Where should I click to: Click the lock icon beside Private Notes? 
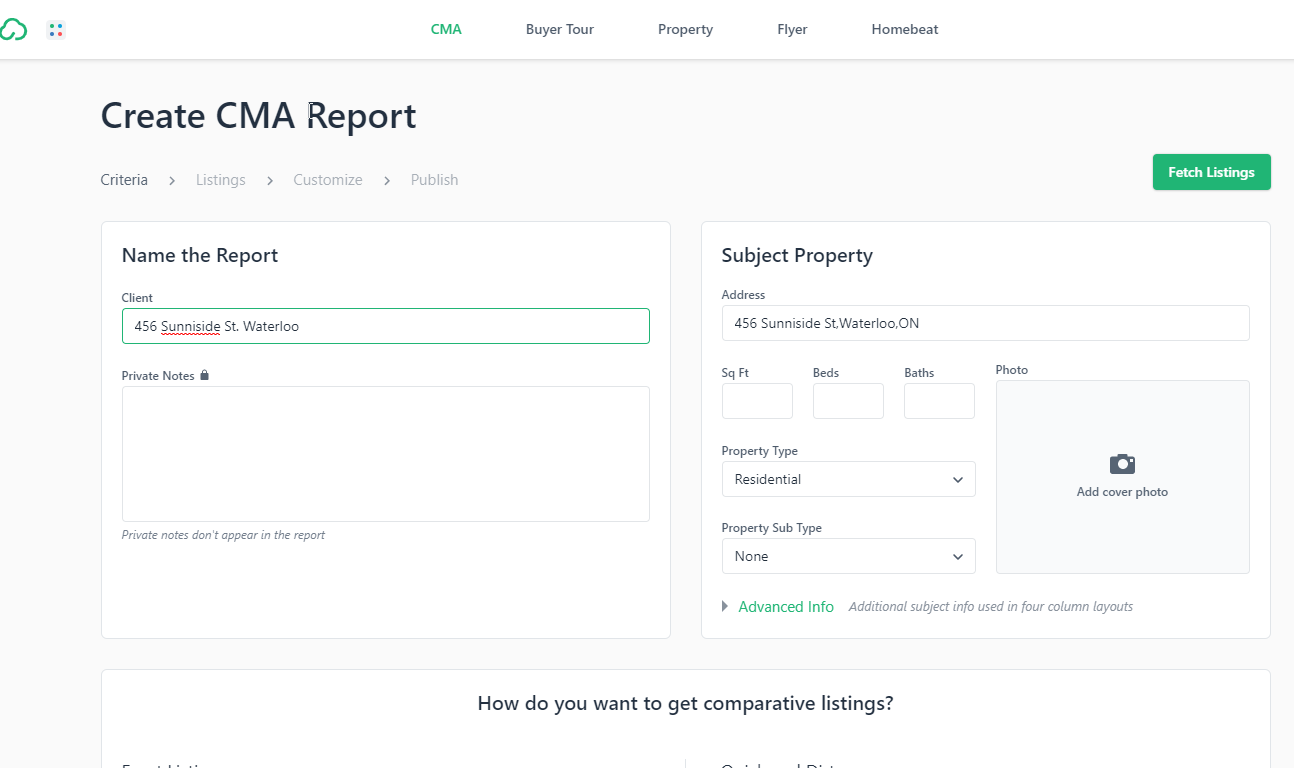click(204, 374)
